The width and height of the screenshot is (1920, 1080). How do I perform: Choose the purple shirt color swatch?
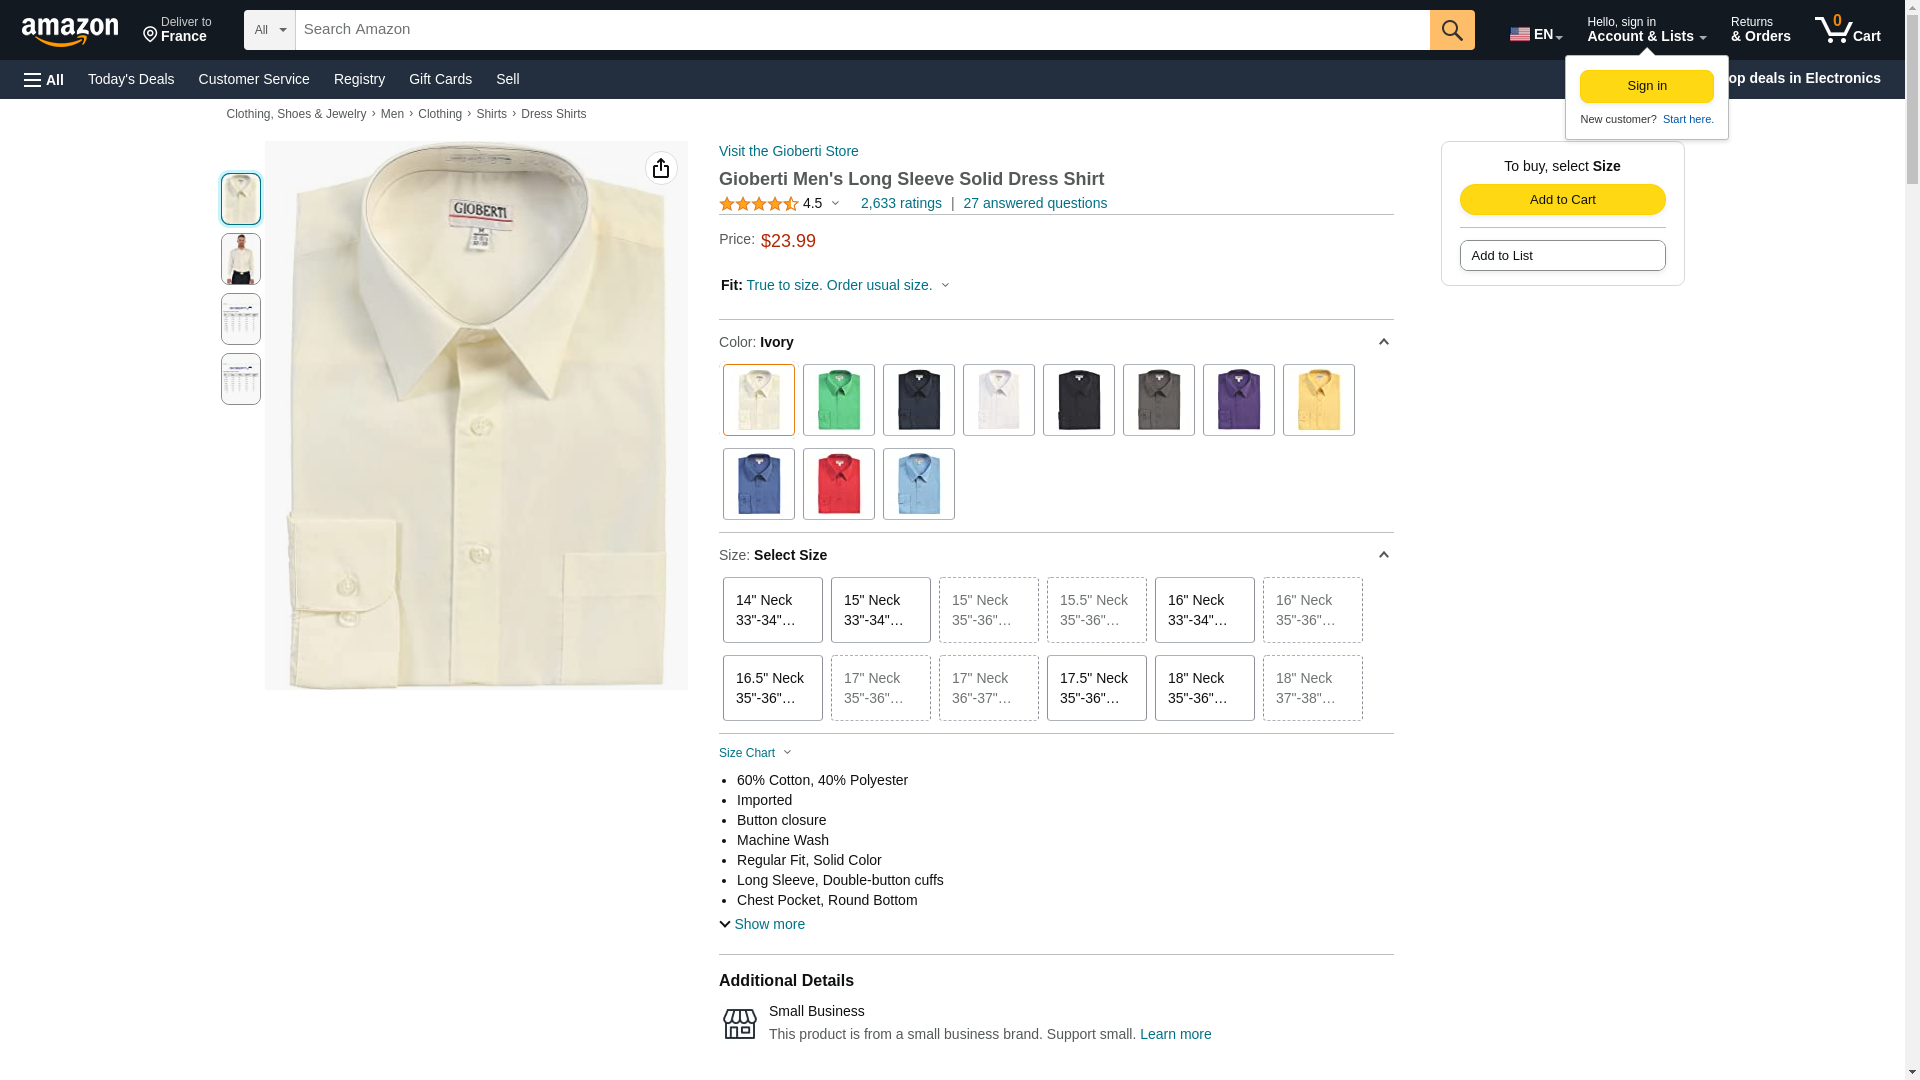[1238, 400]
